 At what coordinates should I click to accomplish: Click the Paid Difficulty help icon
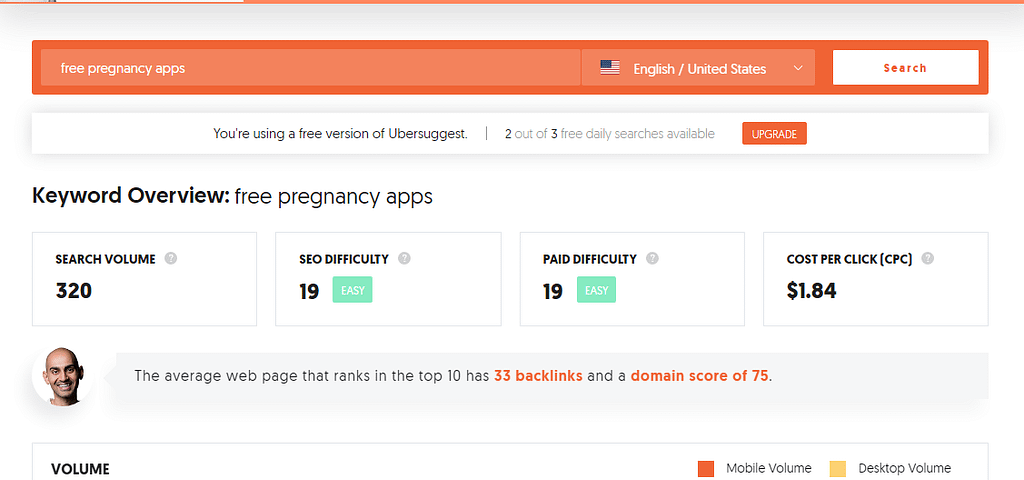tap(652, 259)
